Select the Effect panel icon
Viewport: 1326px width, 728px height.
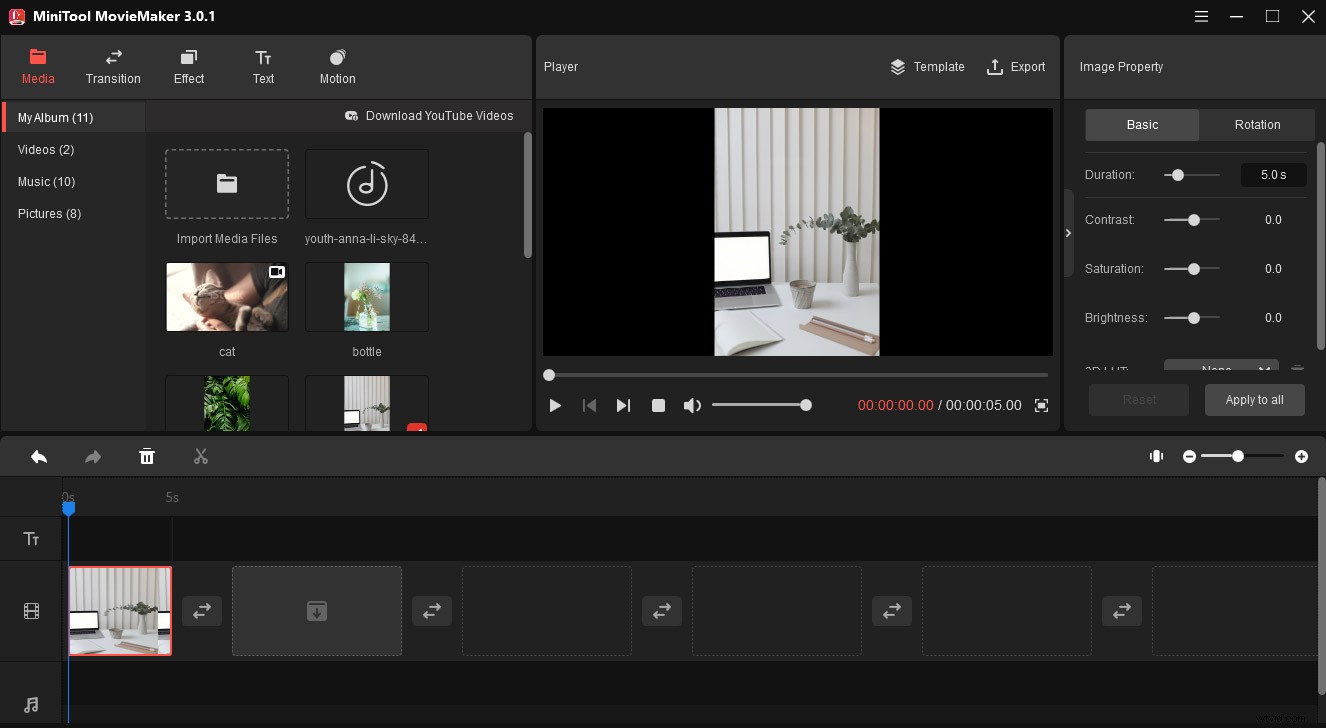[188, 66]
